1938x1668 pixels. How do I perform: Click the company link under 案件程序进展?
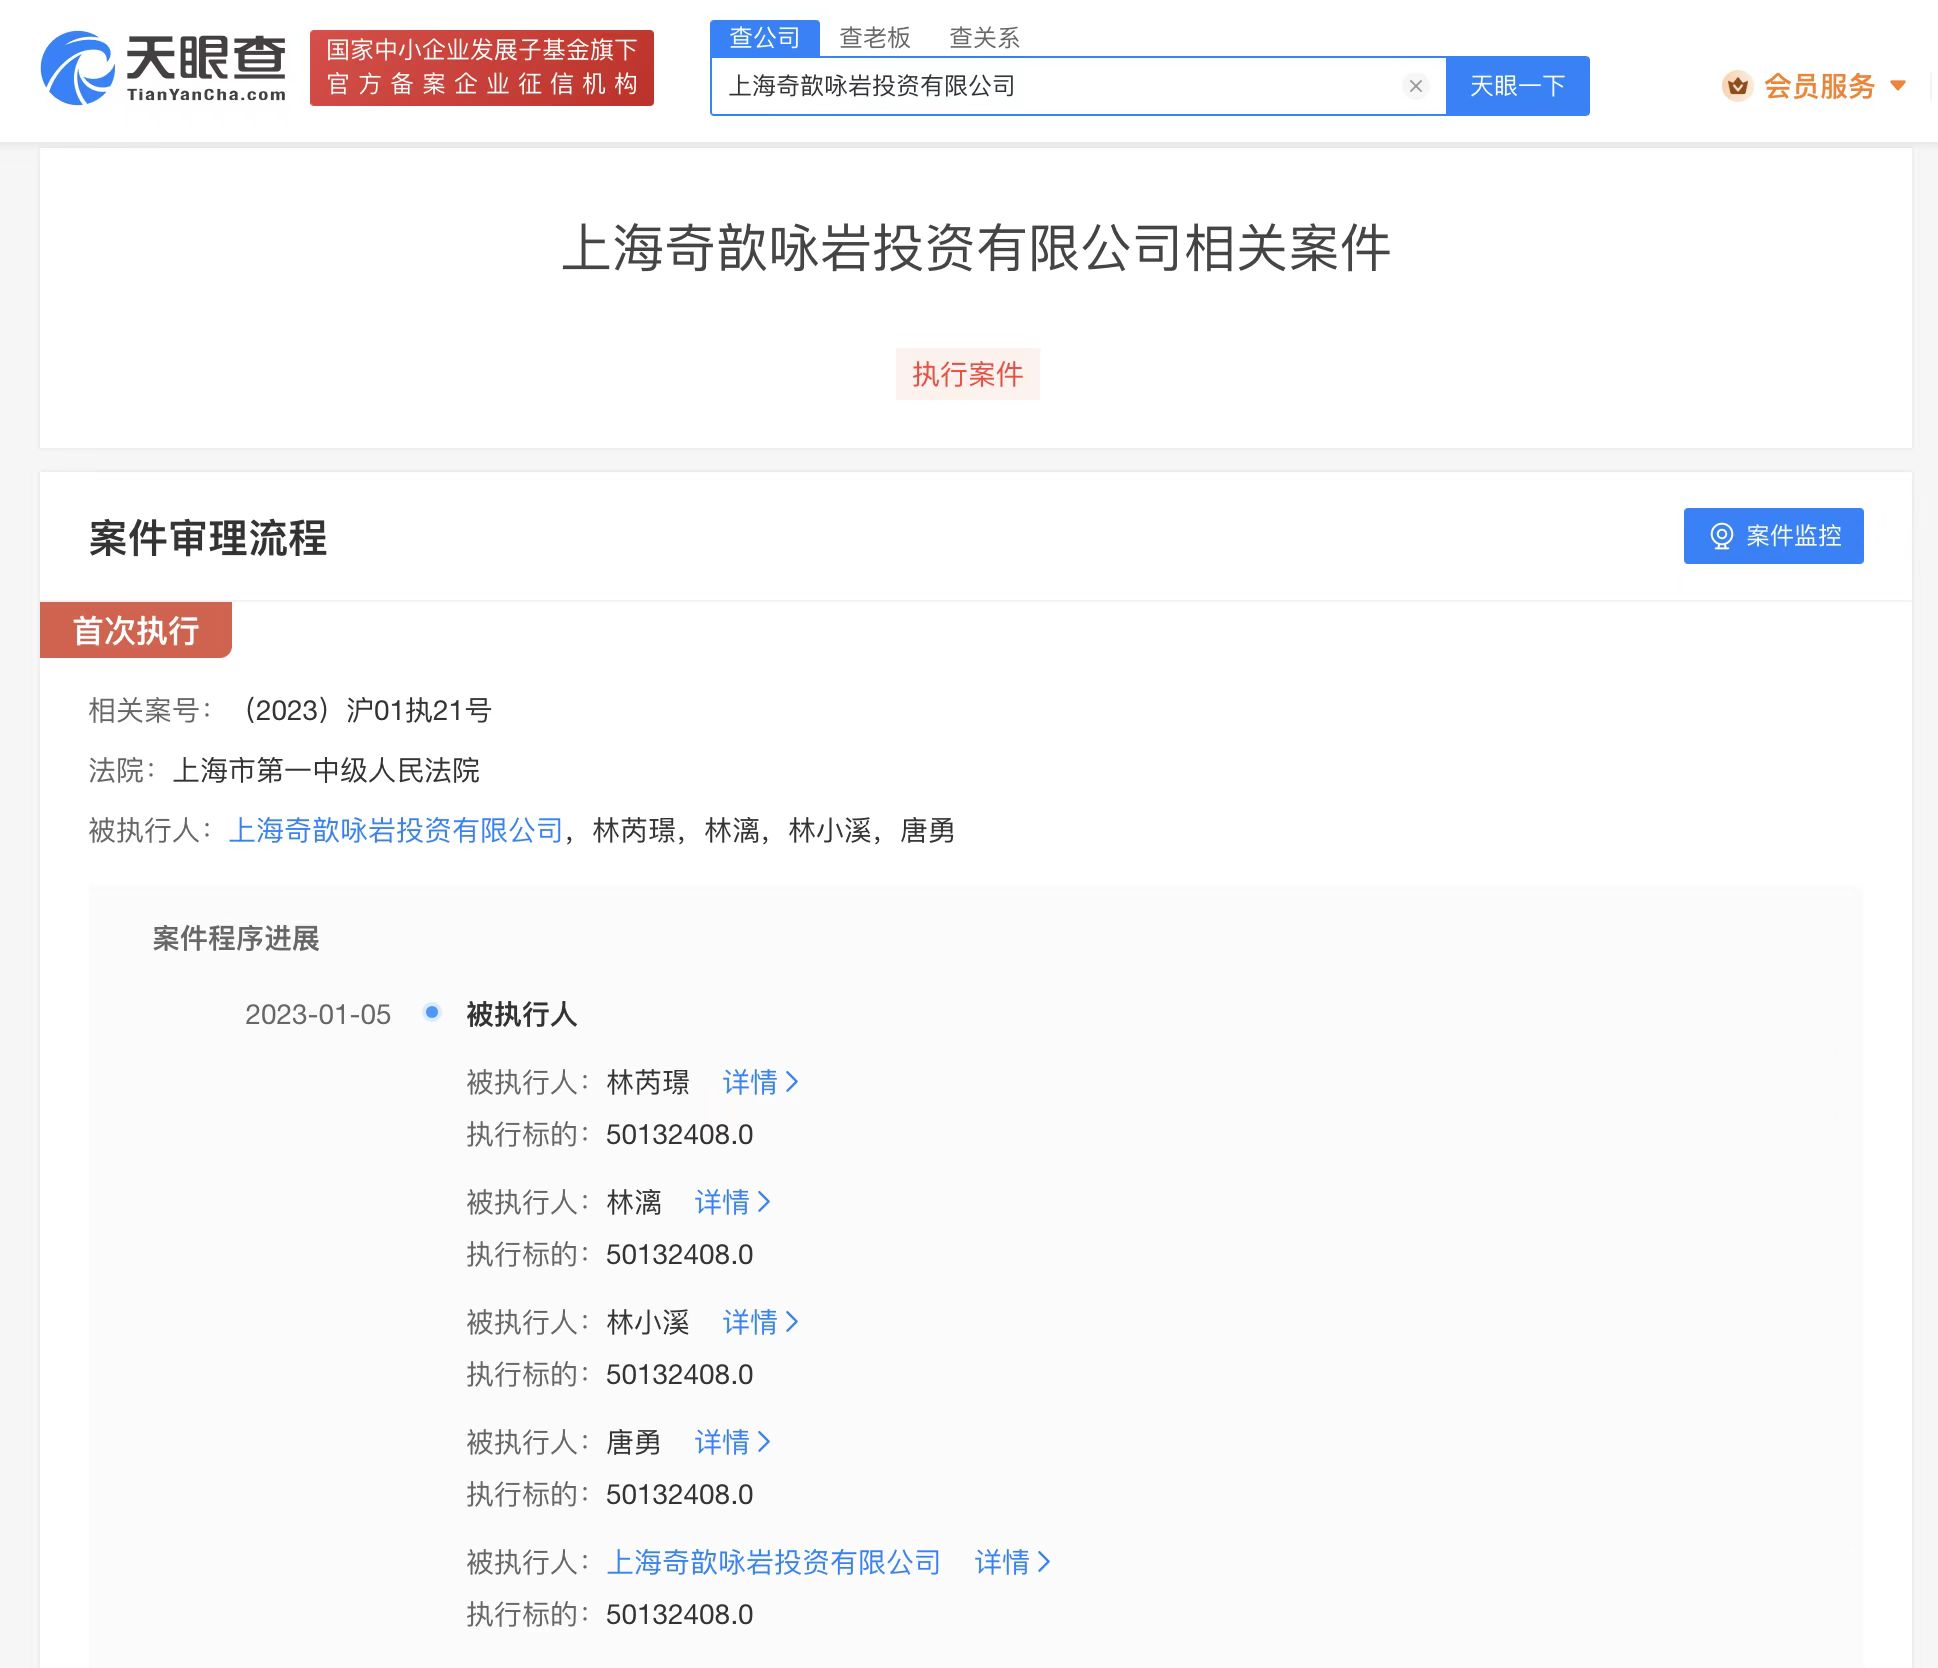point(774,1562)
